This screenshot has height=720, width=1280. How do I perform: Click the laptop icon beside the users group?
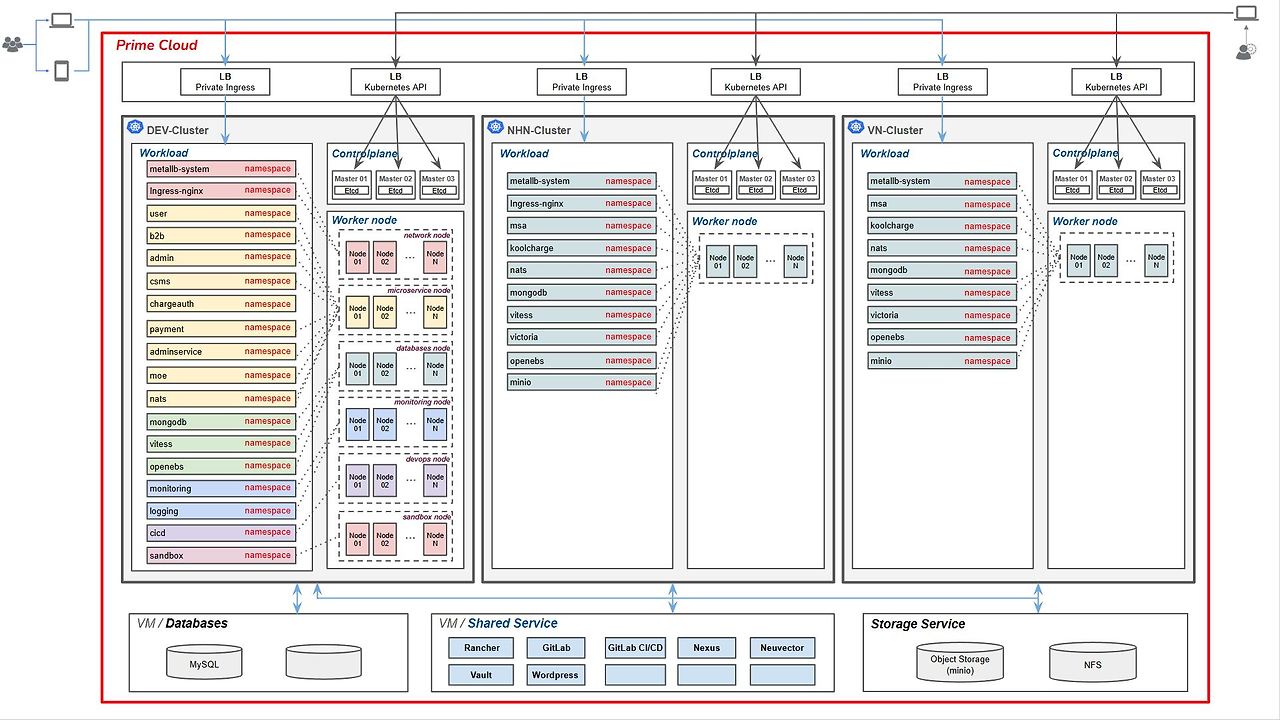(x=62, y=19)
